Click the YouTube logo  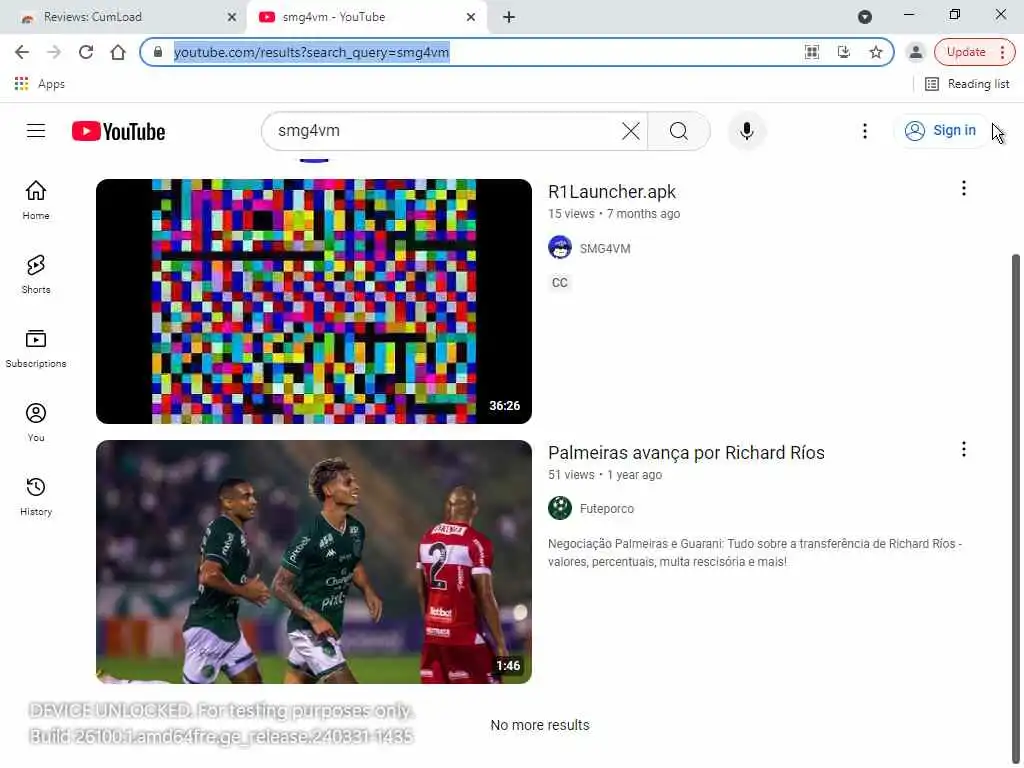(x=118, y=131)
